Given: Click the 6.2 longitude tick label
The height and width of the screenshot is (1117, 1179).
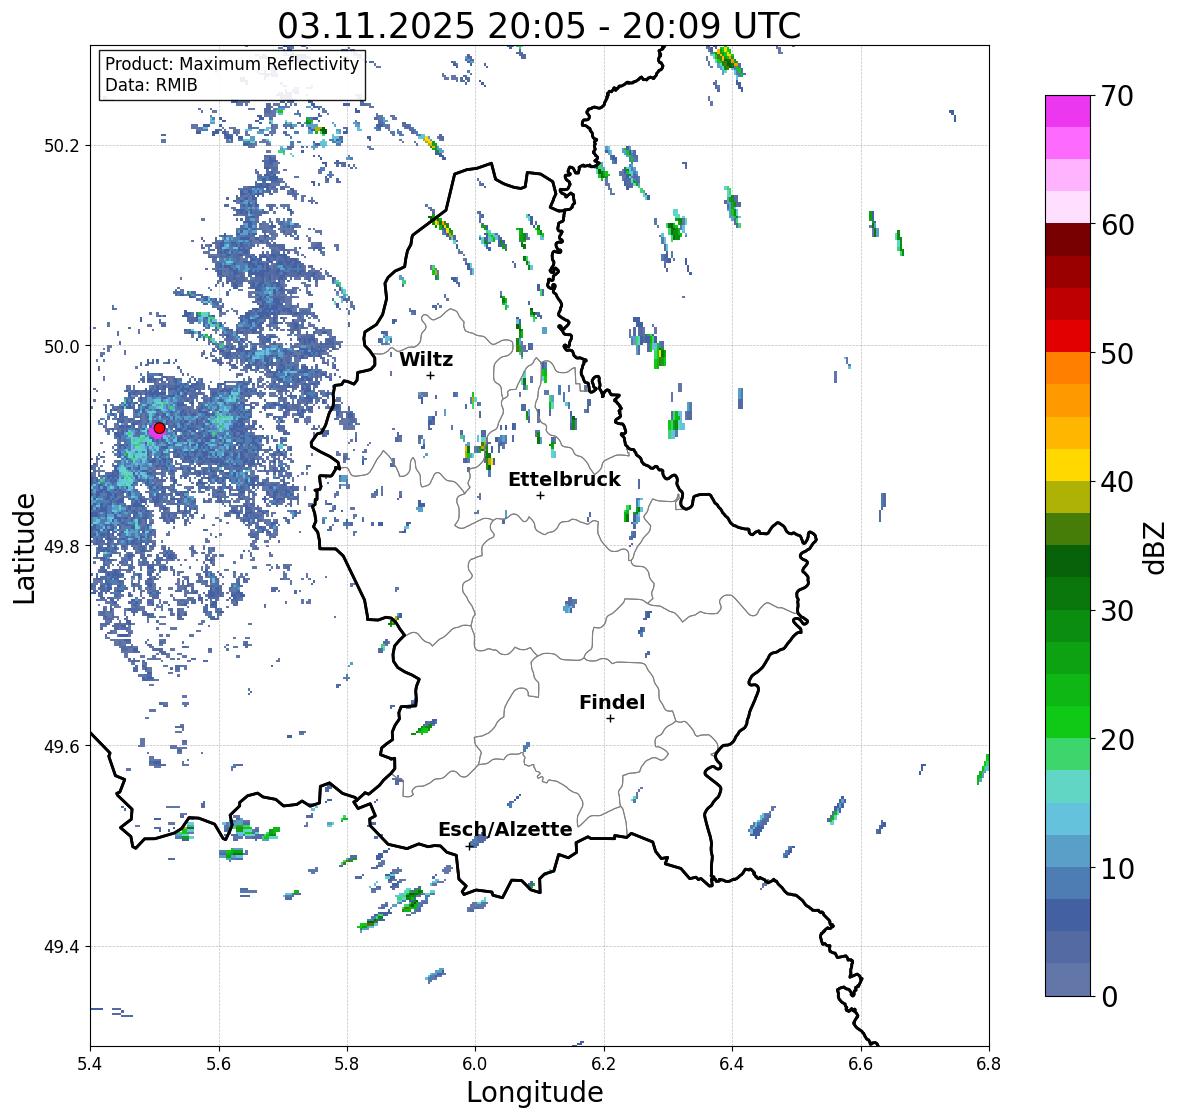Looking at the screenshot, I should coord(604,1063).
